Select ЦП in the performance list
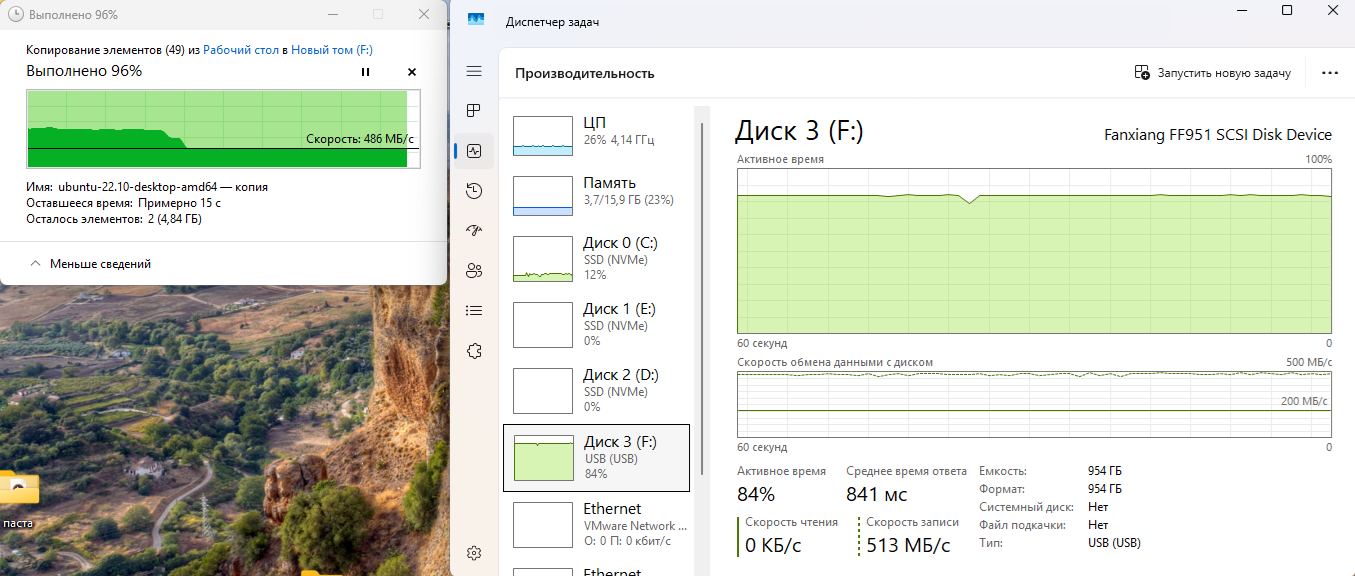 tap(596, 135)
